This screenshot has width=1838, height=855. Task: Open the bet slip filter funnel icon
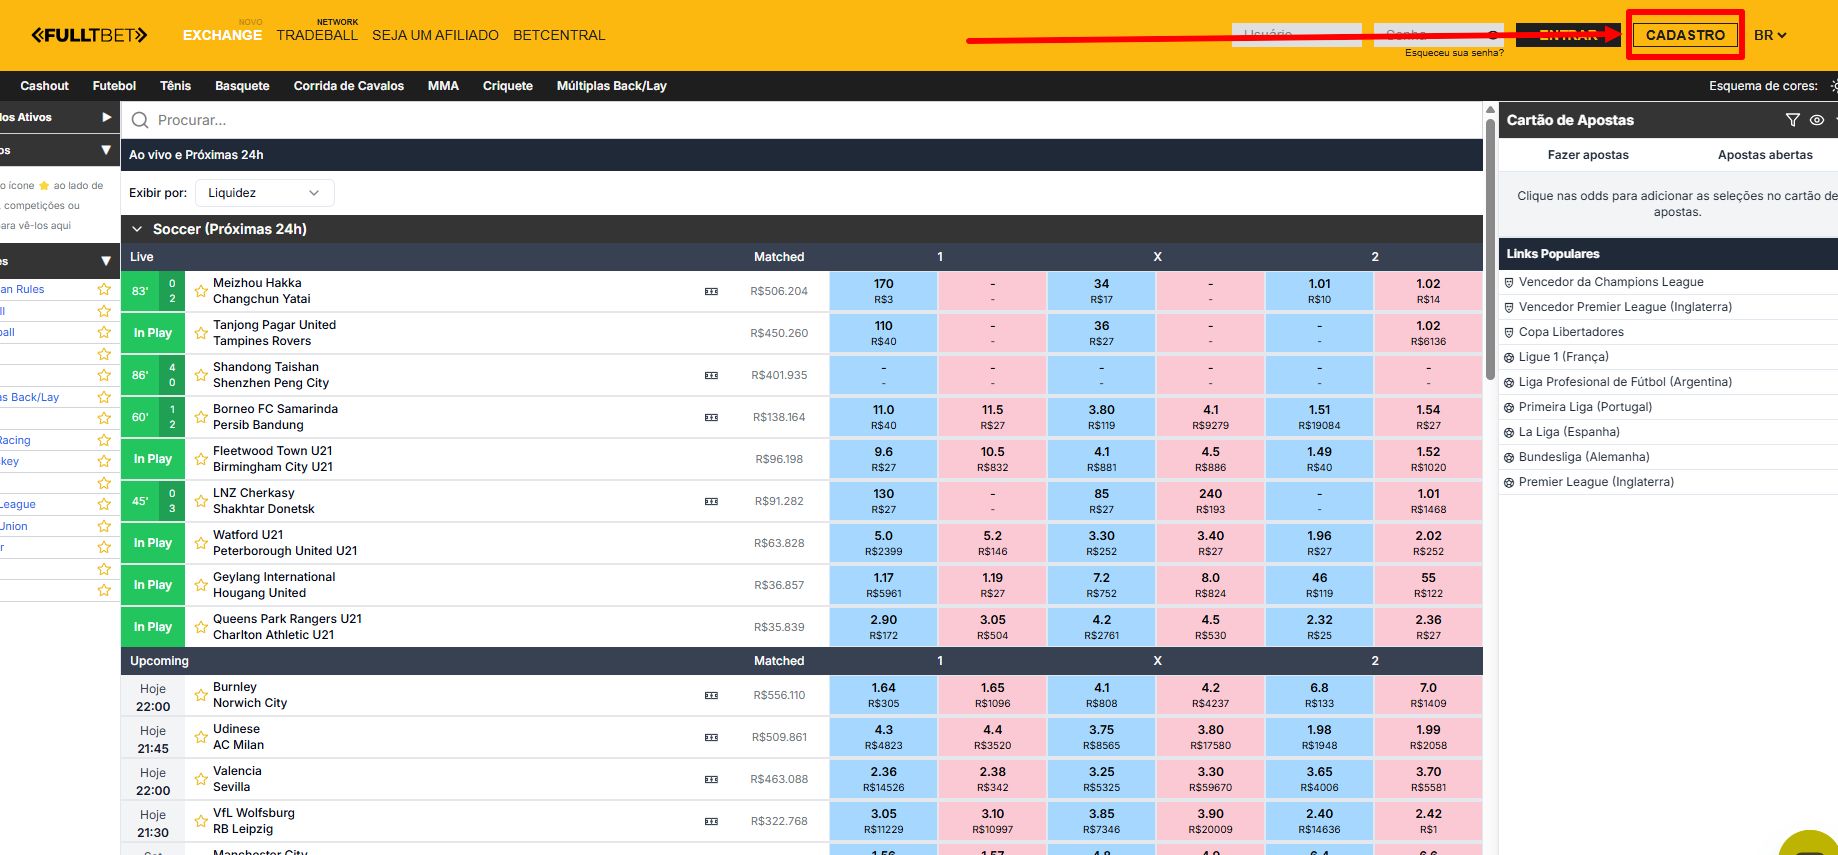(x=1793, y=120)
